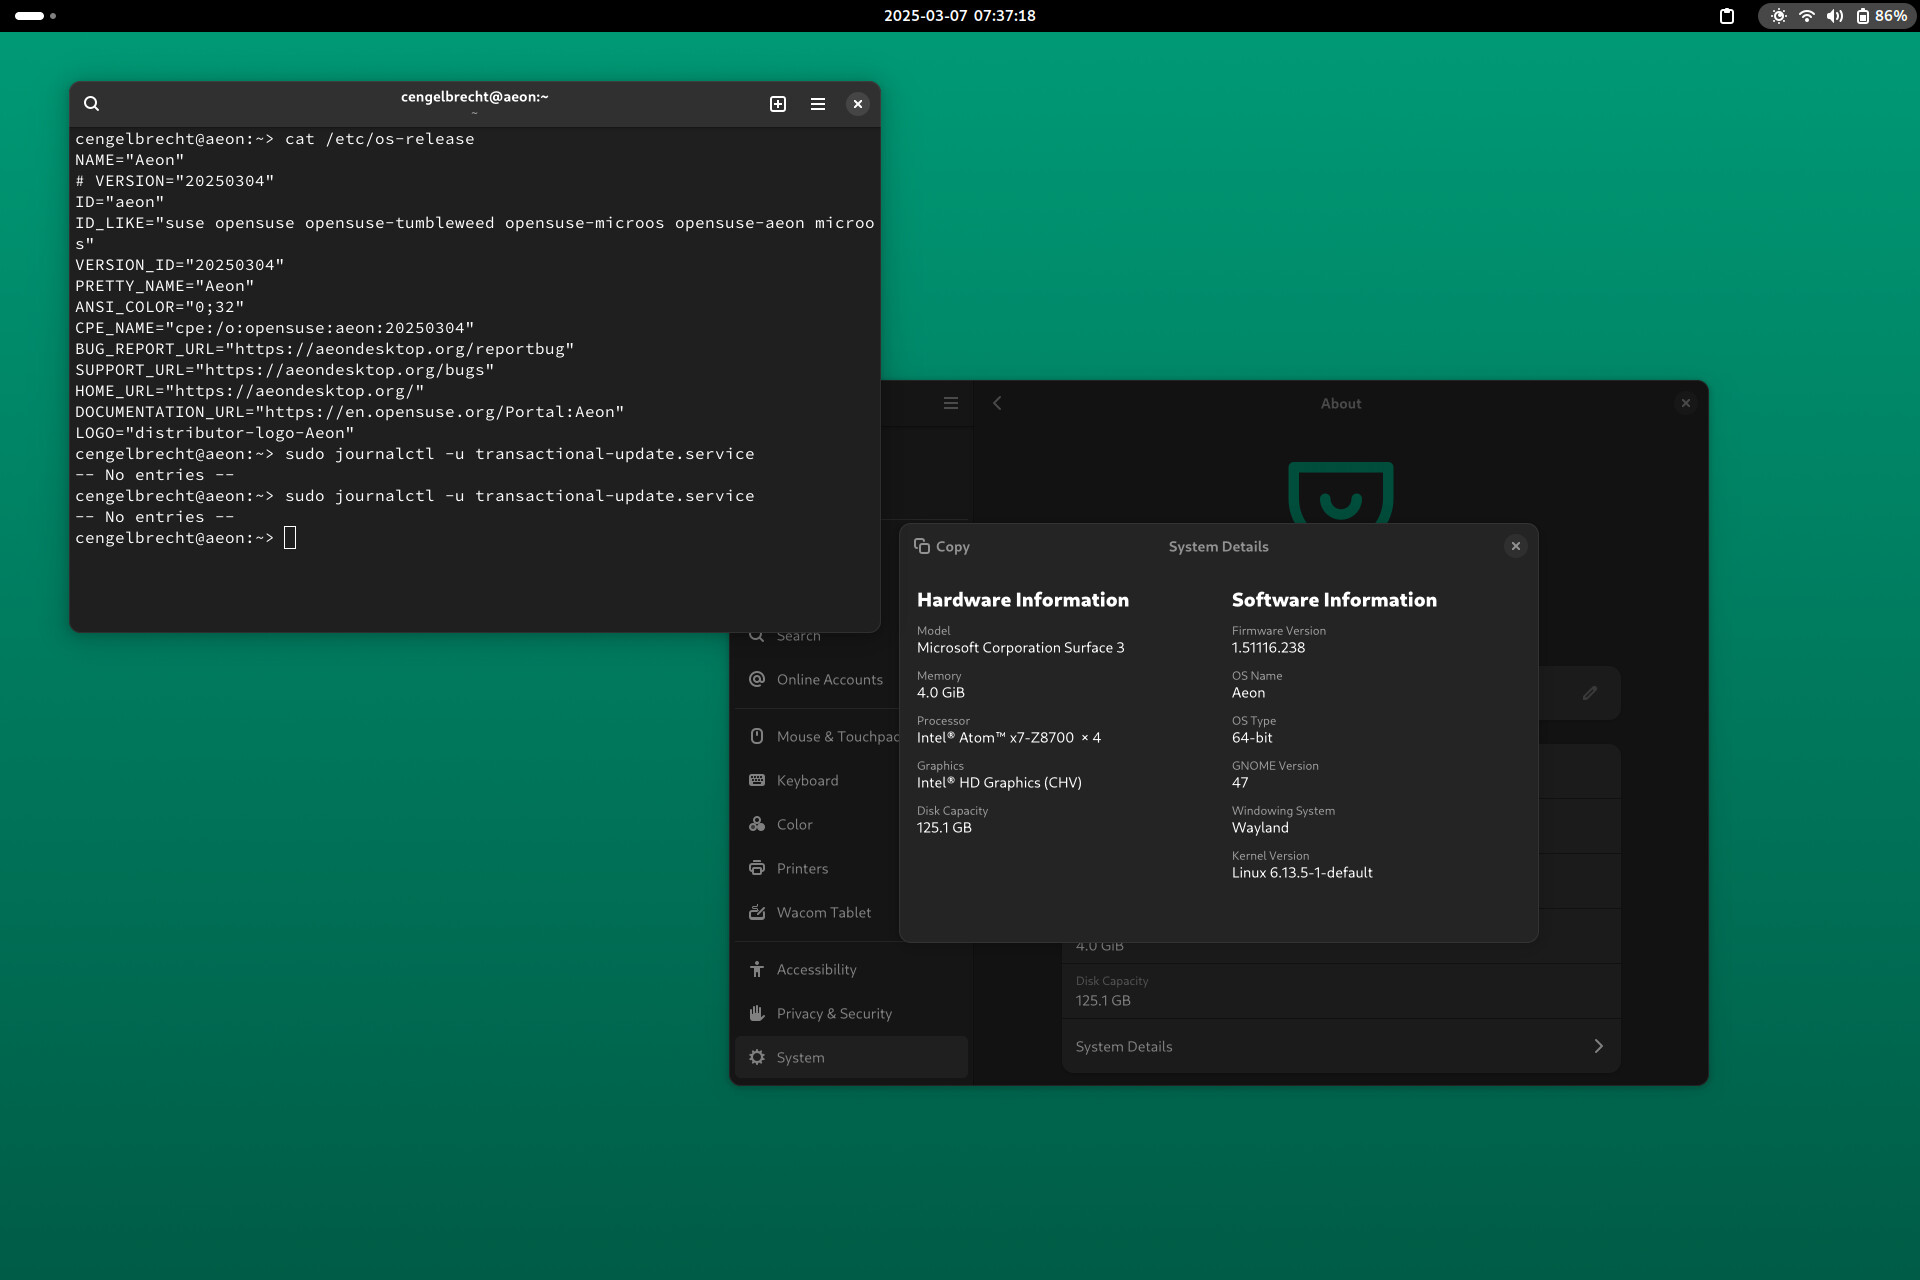Select Online Accounts in Settings sidebar

click(x=818, y=679)
